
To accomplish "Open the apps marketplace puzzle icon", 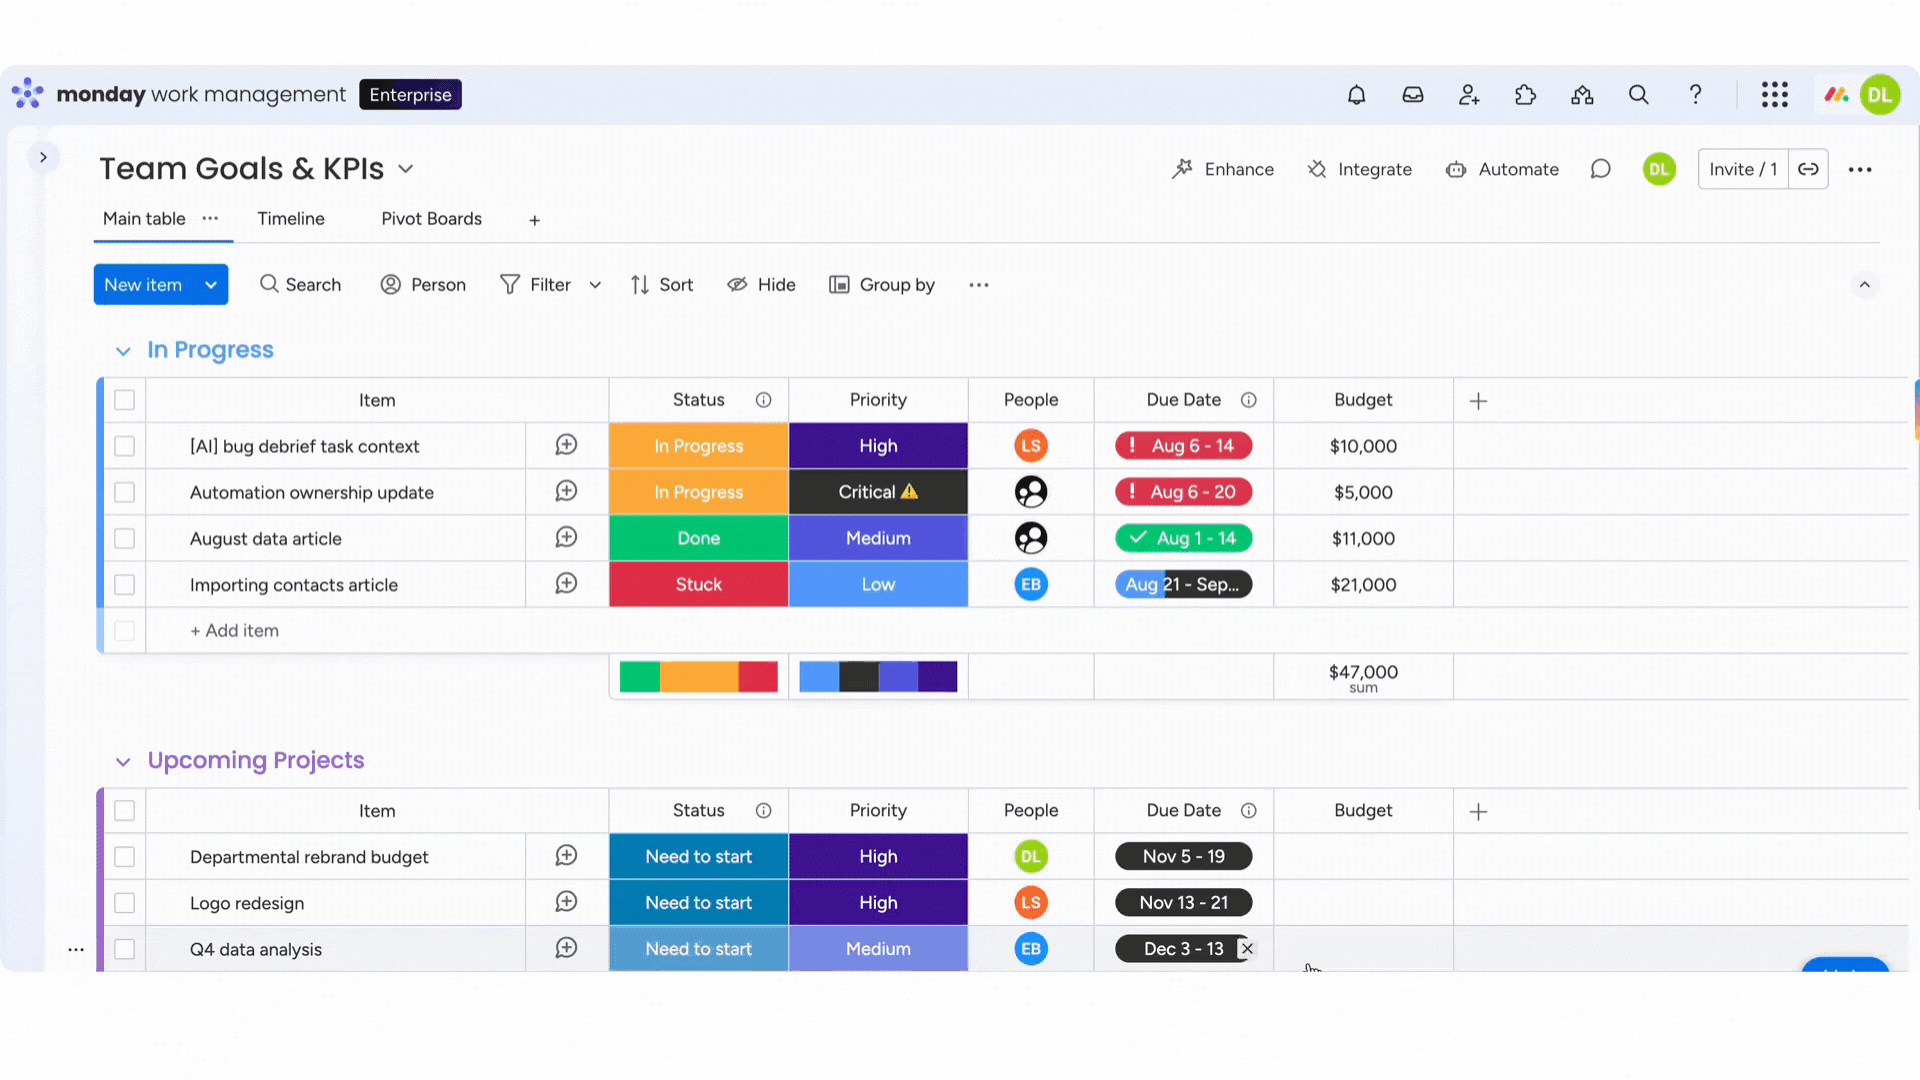I will click(x=1525, y=94).
